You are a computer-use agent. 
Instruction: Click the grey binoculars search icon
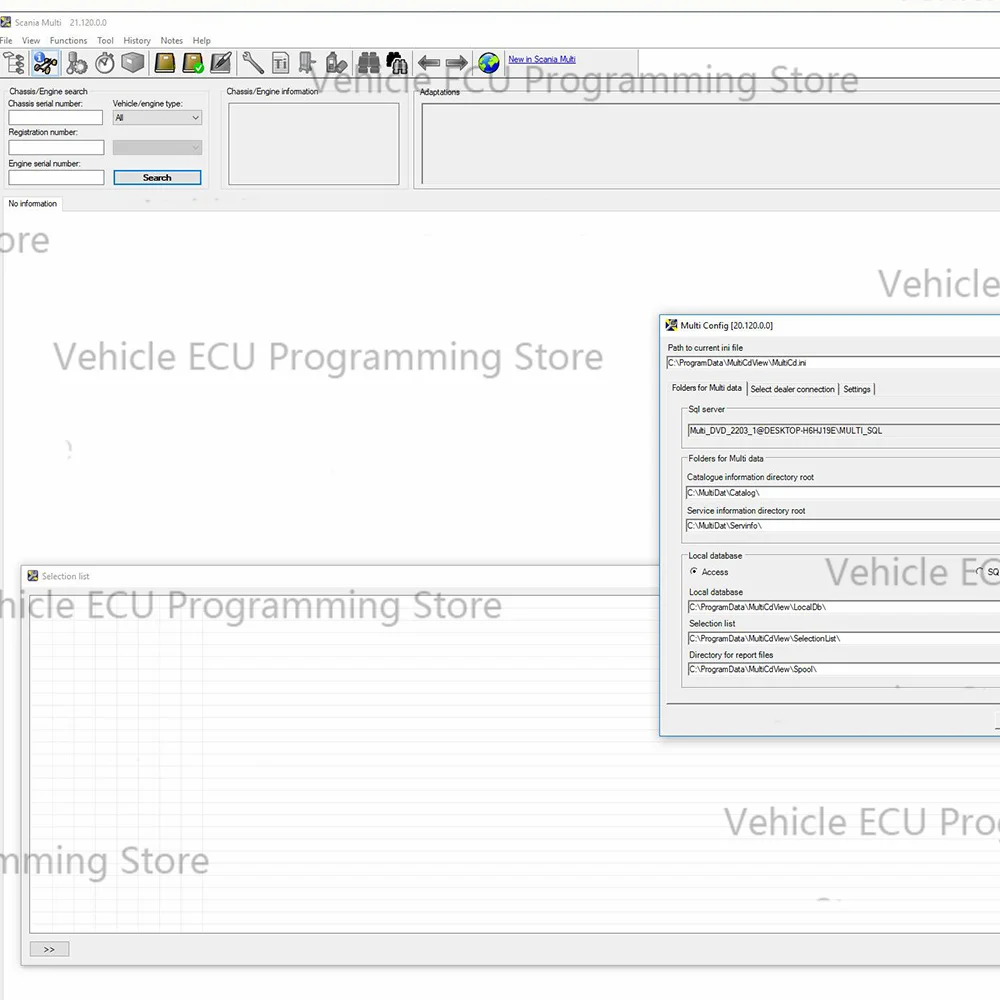click(369, 63)
